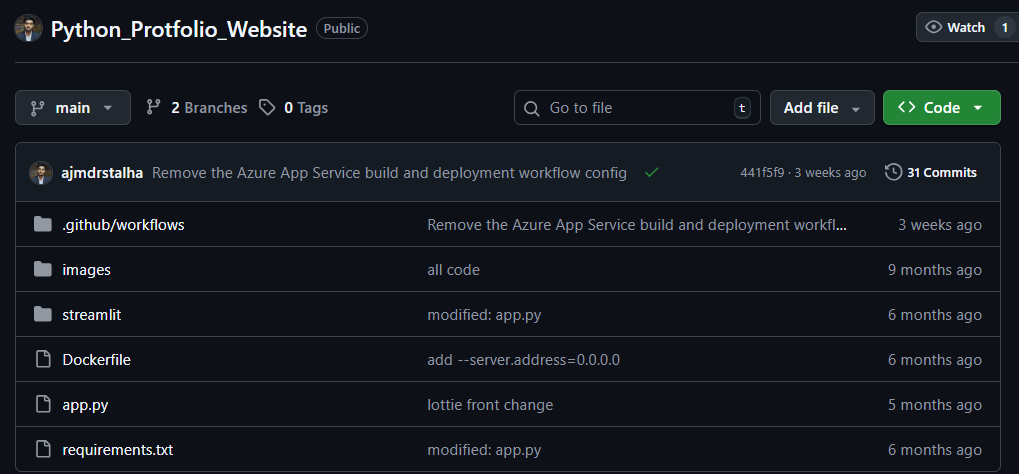This screenshot has width=1019, height=474.
Task: Open the Python_Protfolio_Website repository title
Action: click(x=179, y=29)
